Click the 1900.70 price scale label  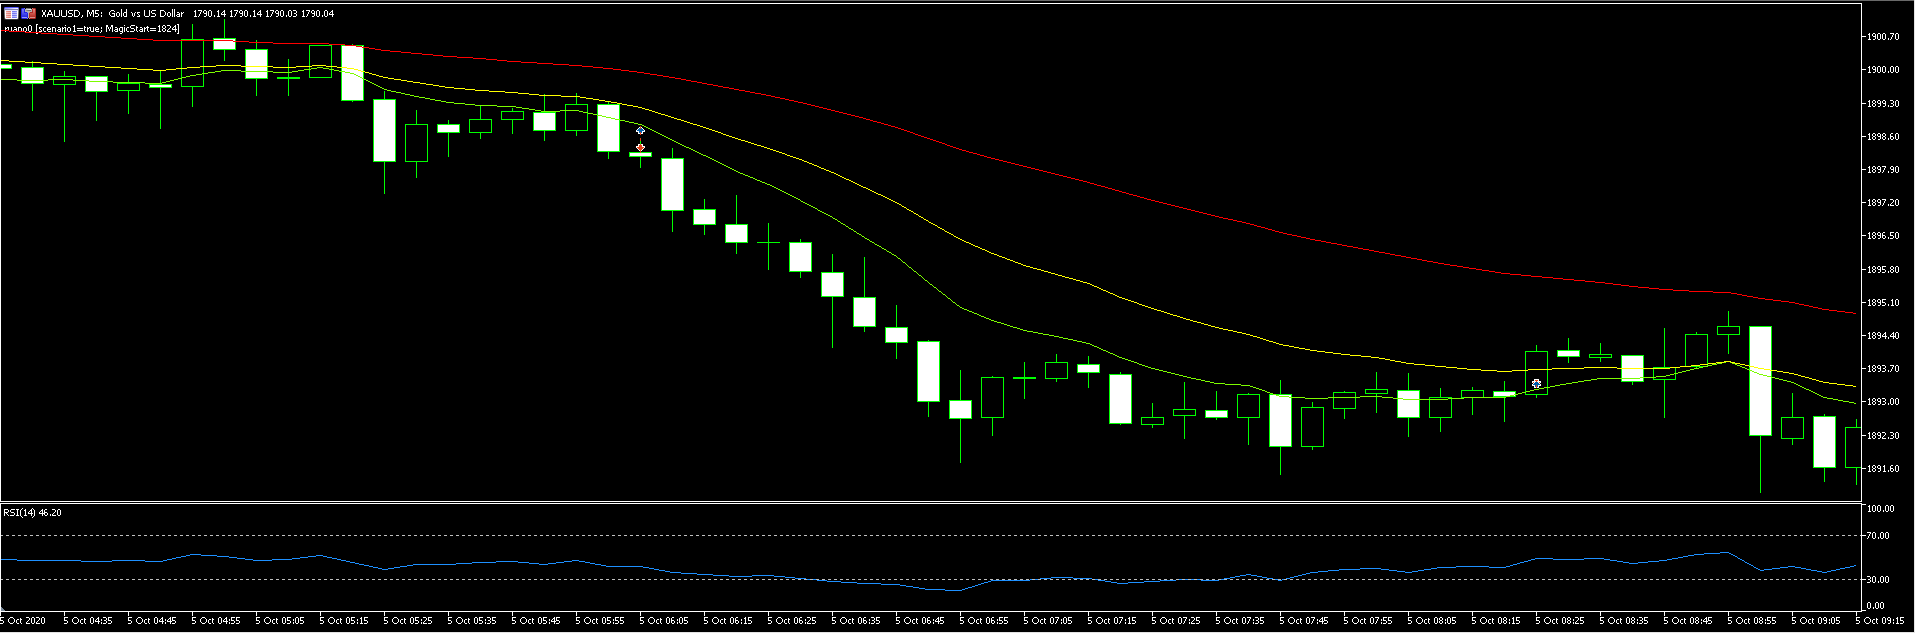tap(1883, 37)
